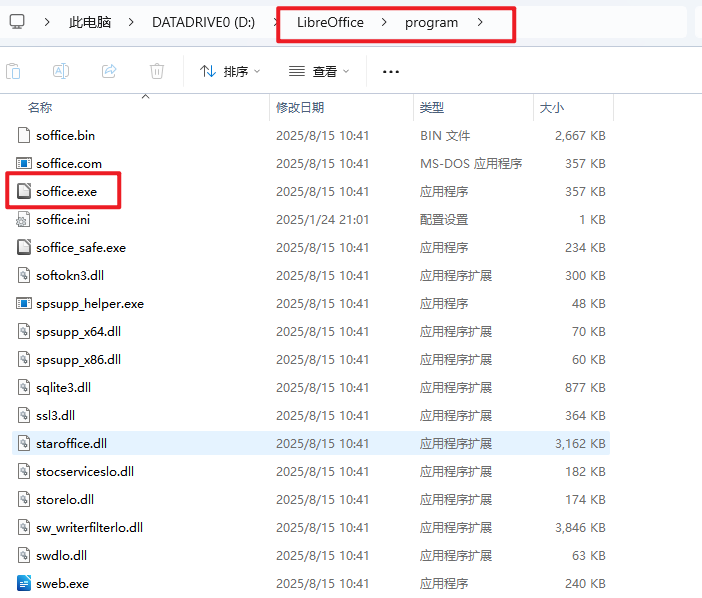Image resolution: width=702 pixels, height=598 pixels.
Task: Open the three-dot More options menu
Action: click(391, 72)
